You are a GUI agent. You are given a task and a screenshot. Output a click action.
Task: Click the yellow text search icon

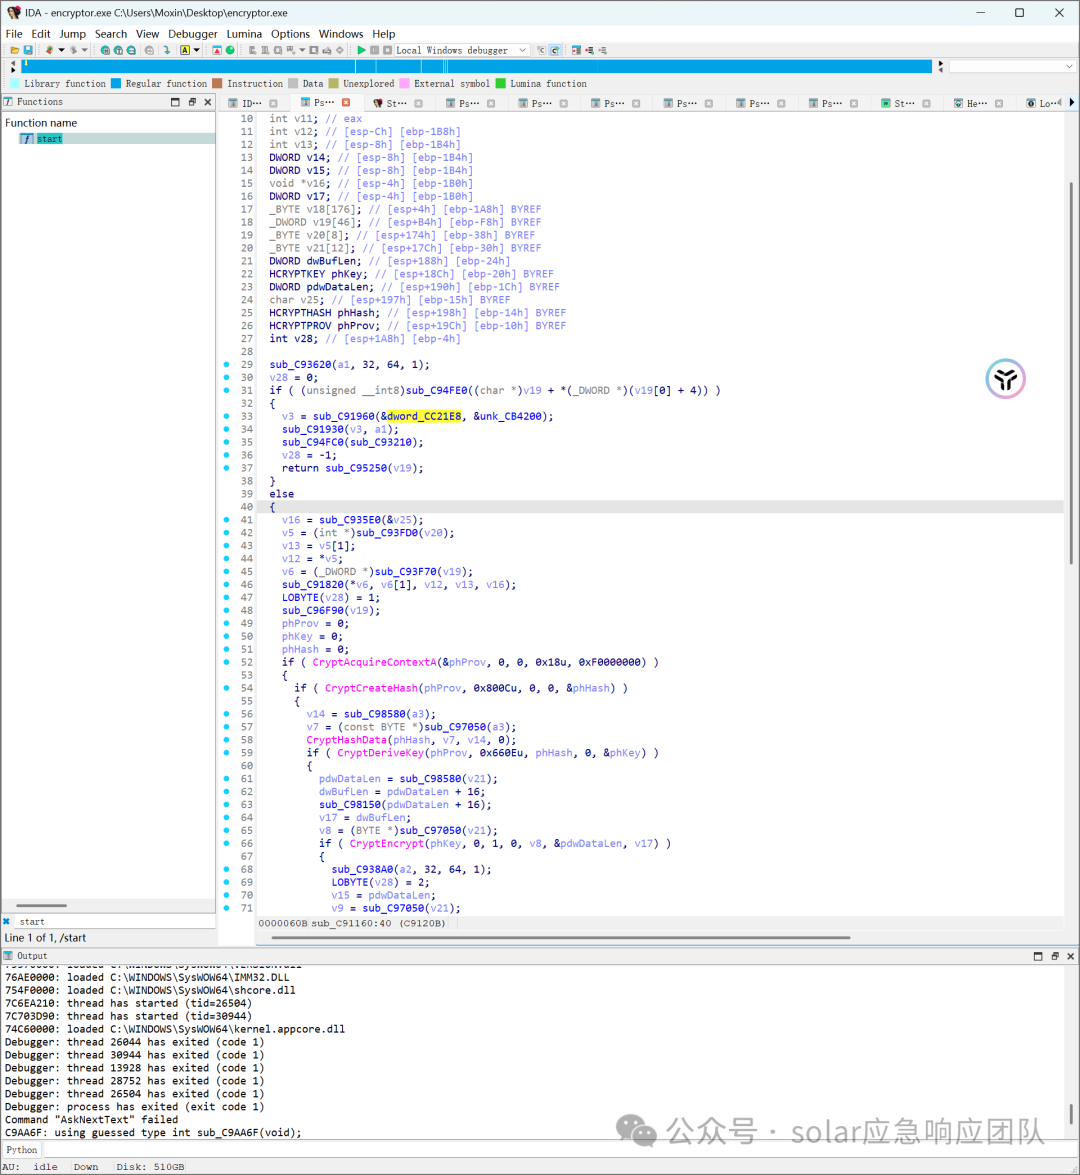(x=185, y=50)
